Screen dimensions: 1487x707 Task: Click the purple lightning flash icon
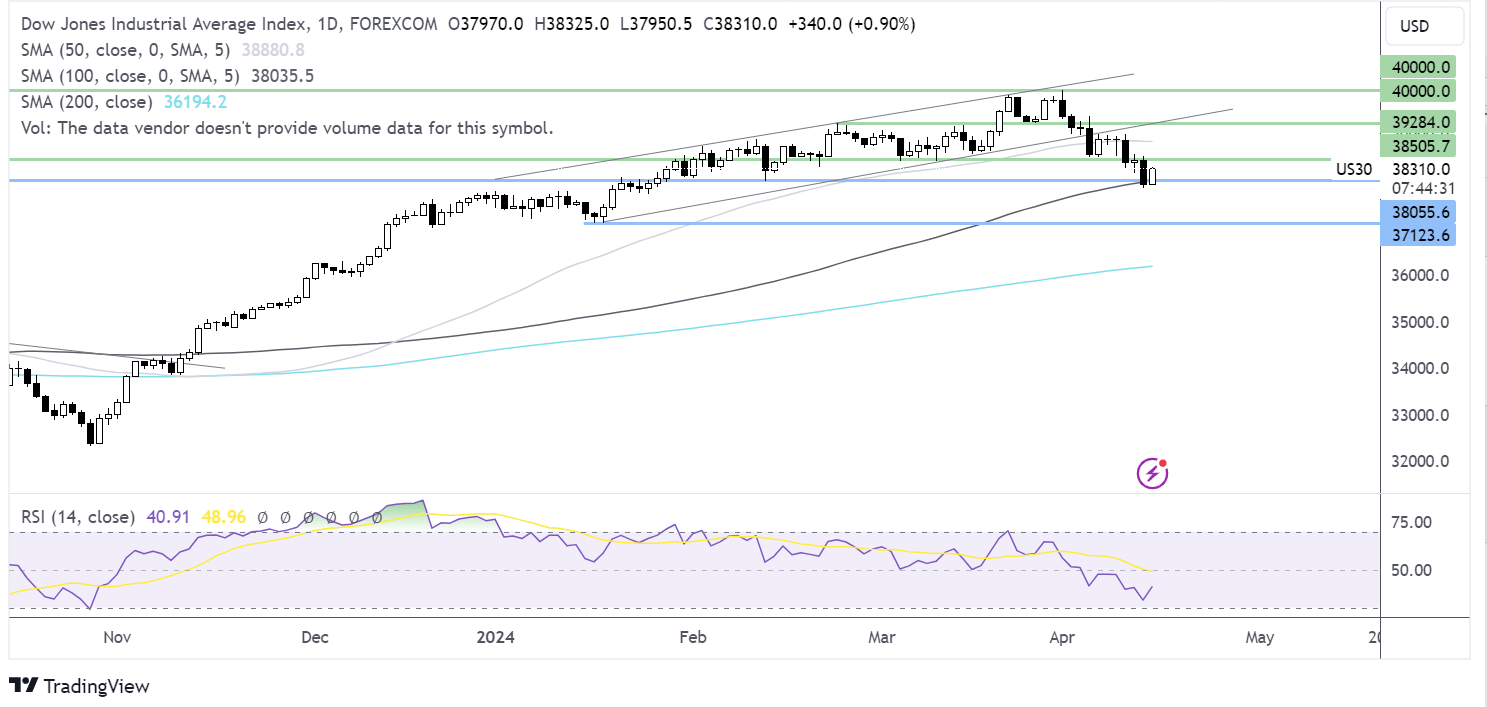(1152, 473)
